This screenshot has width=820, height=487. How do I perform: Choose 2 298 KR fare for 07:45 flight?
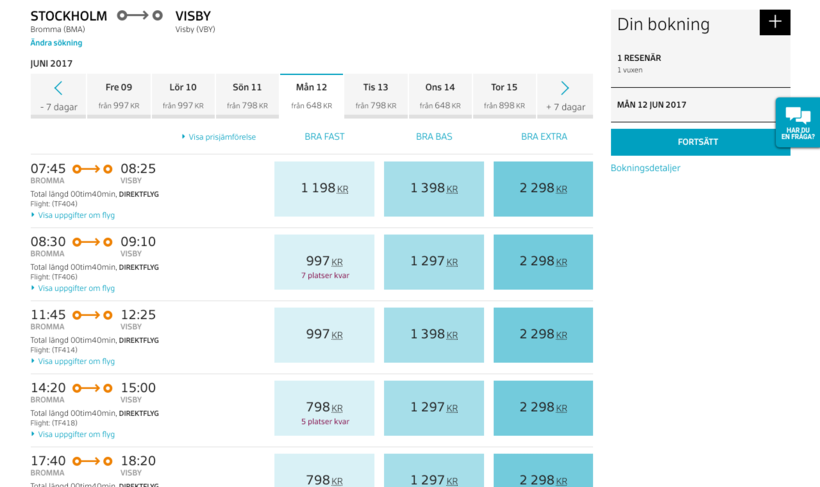coord(543,189)
